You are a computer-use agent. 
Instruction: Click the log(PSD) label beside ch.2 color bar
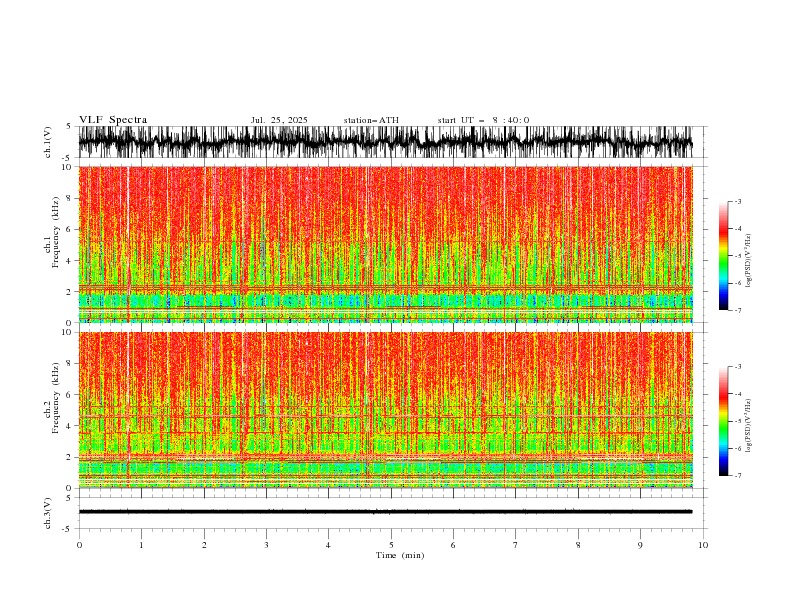[748, 426]
